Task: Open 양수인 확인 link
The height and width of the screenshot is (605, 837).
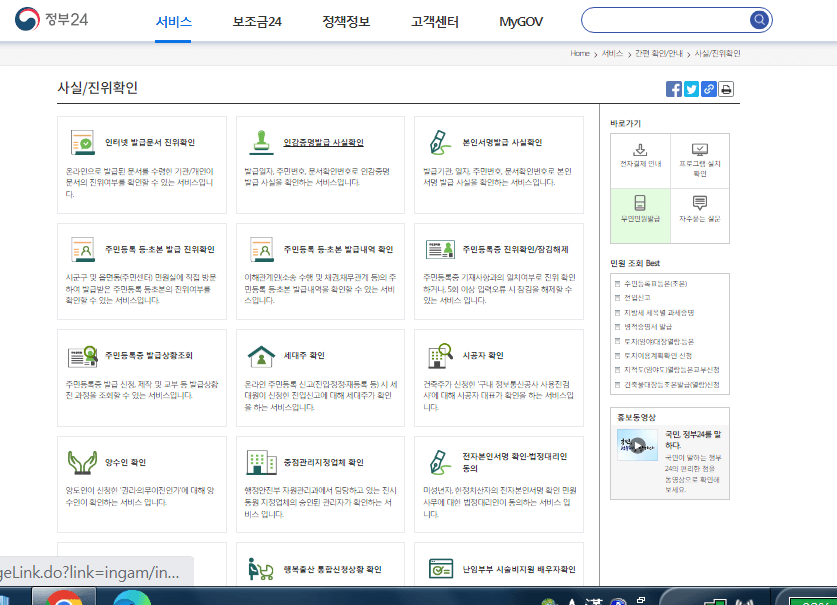Action: pyautogui.click(x=125, y=462)
